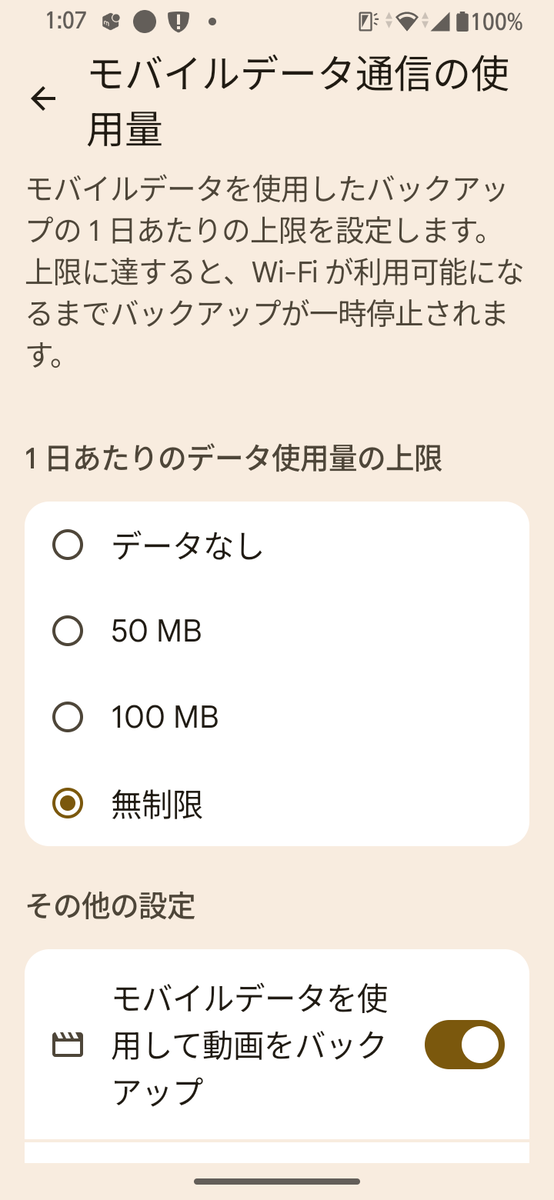The width and height of the screenshot is (554, 1200).
Task: Tap the 1:07 clock in status bar
Action: click(x=65, y=21)
